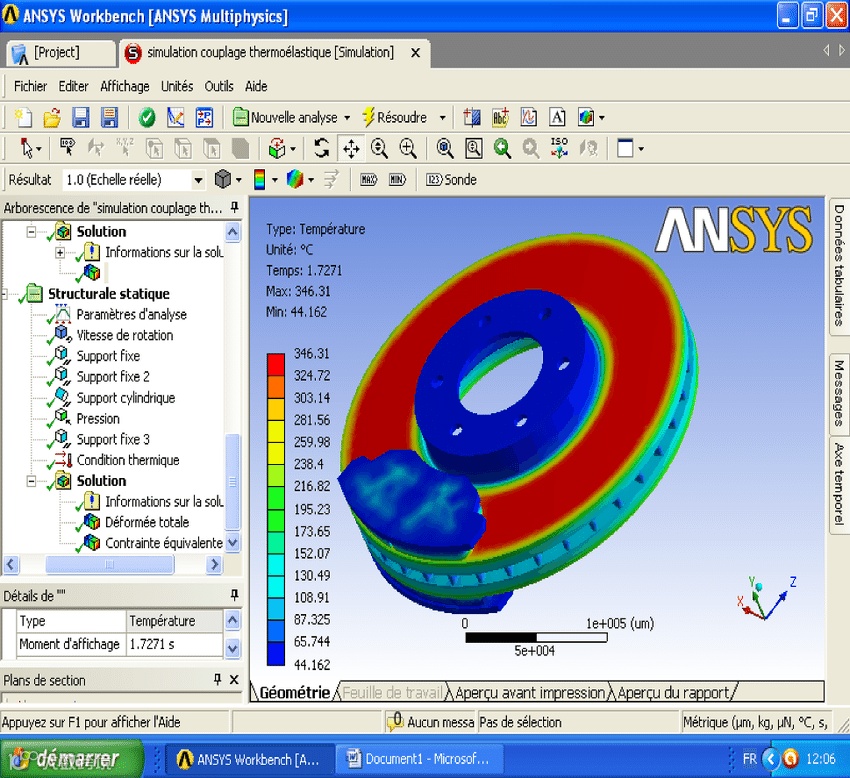Image resolution: width=850 pixels, height=778 pixels.
Task: Select Paramètres d'analyse tree item
Action: pyautogui.click(x=131, y=314)
